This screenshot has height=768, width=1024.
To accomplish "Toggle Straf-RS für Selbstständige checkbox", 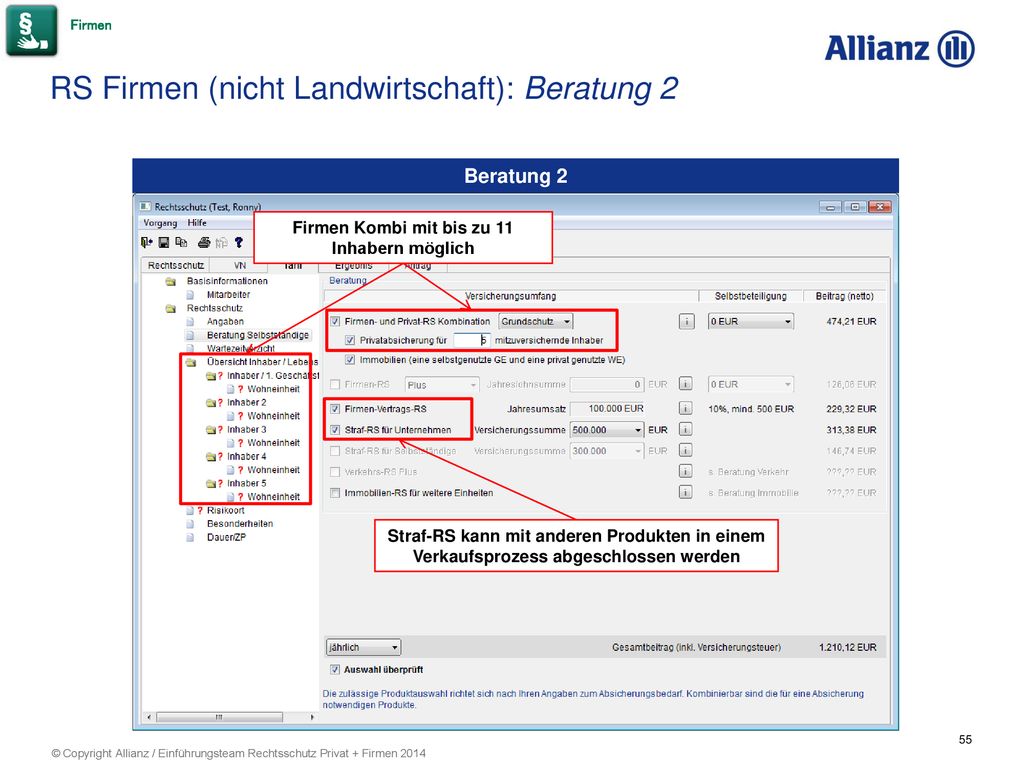I will tap(335, 451).
